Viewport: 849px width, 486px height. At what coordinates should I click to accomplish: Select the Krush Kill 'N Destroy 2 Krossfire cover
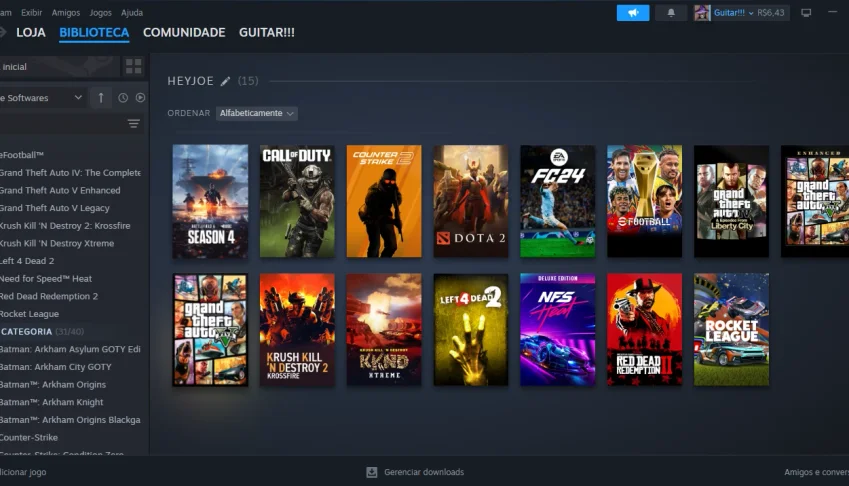tap(297, 330)
